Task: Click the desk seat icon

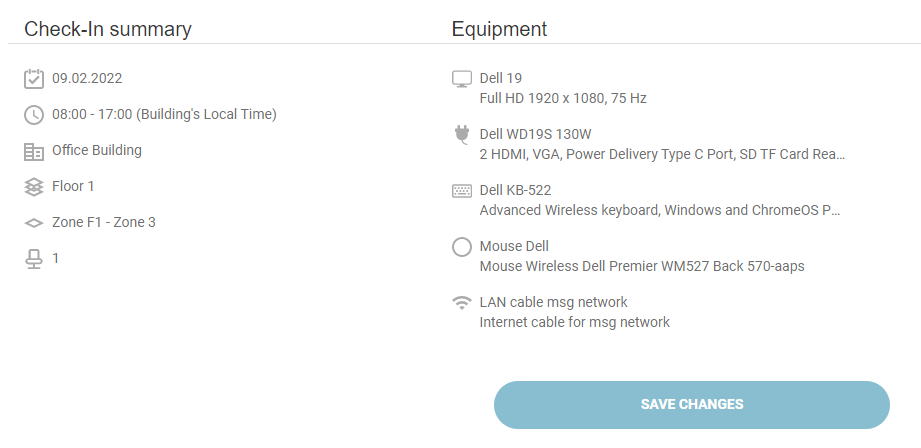Action: [x=34, y=259]
